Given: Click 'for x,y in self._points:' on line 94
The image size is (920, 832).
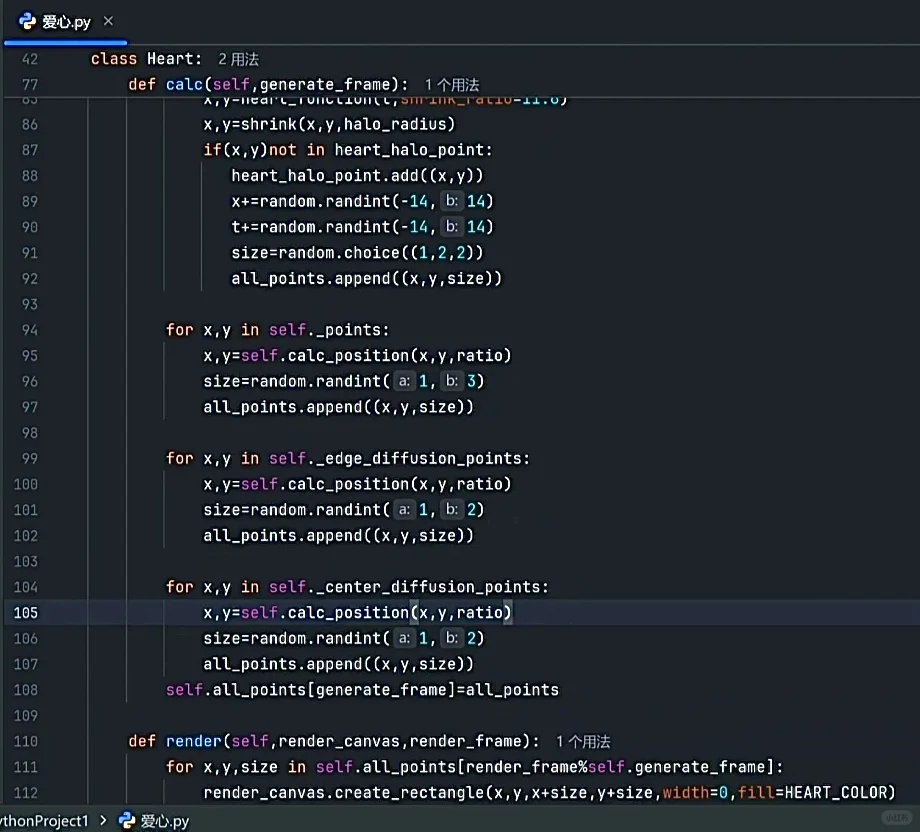Looking at the screenshot, I should 278,330.
